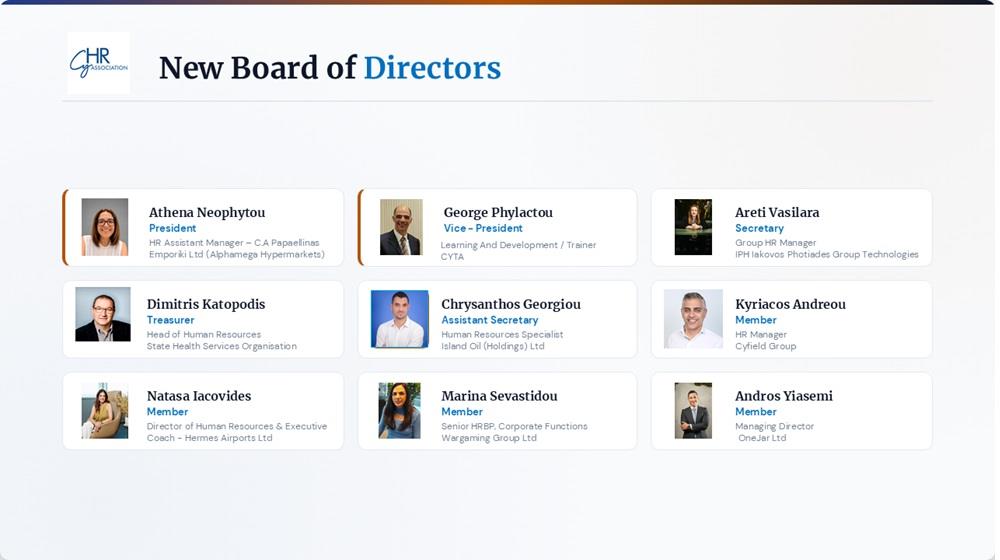Click the CyHR Association logo
This screenshot has height=560, width=1000.
99,63
